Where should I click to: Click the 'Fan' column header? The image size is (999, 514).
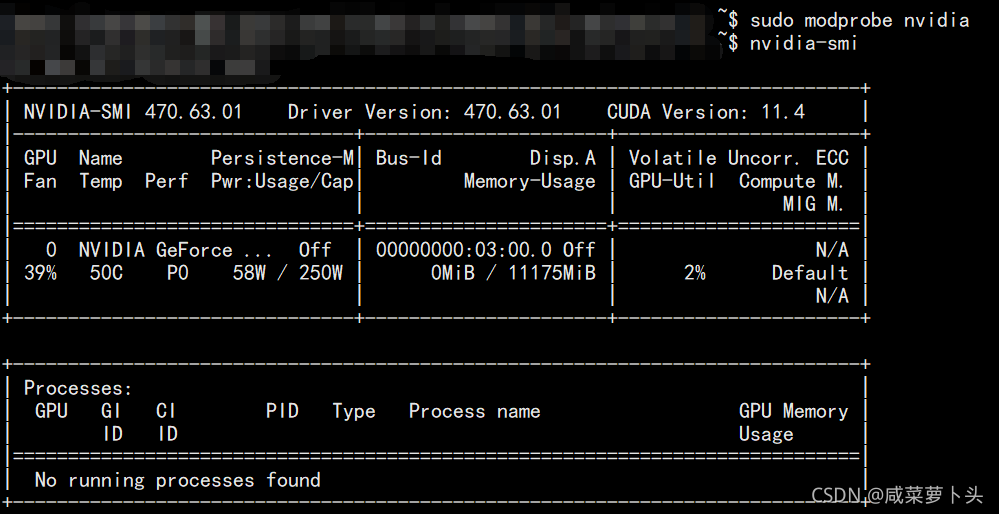(40, 181)
